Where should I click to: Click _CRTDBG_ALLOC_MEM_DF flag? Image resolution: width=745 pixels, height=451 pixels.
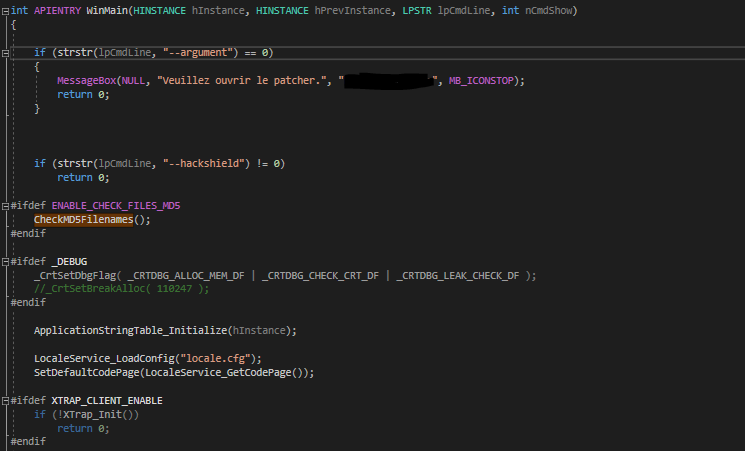pyautogui.click(x=186, y=276)
